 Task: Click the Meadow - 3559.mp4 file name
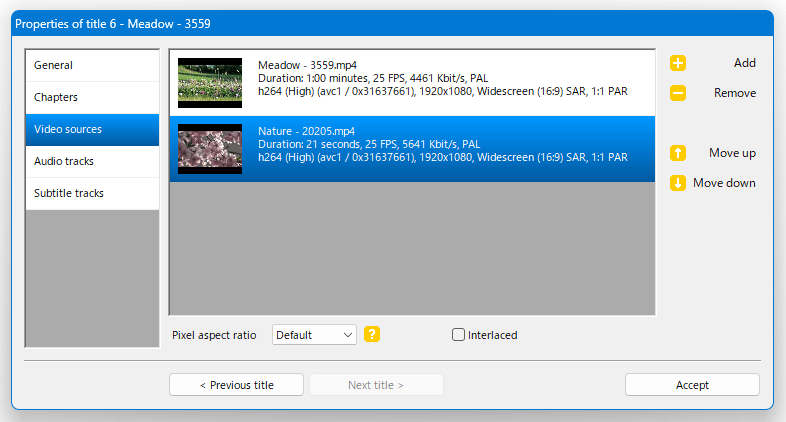(307, 65)
